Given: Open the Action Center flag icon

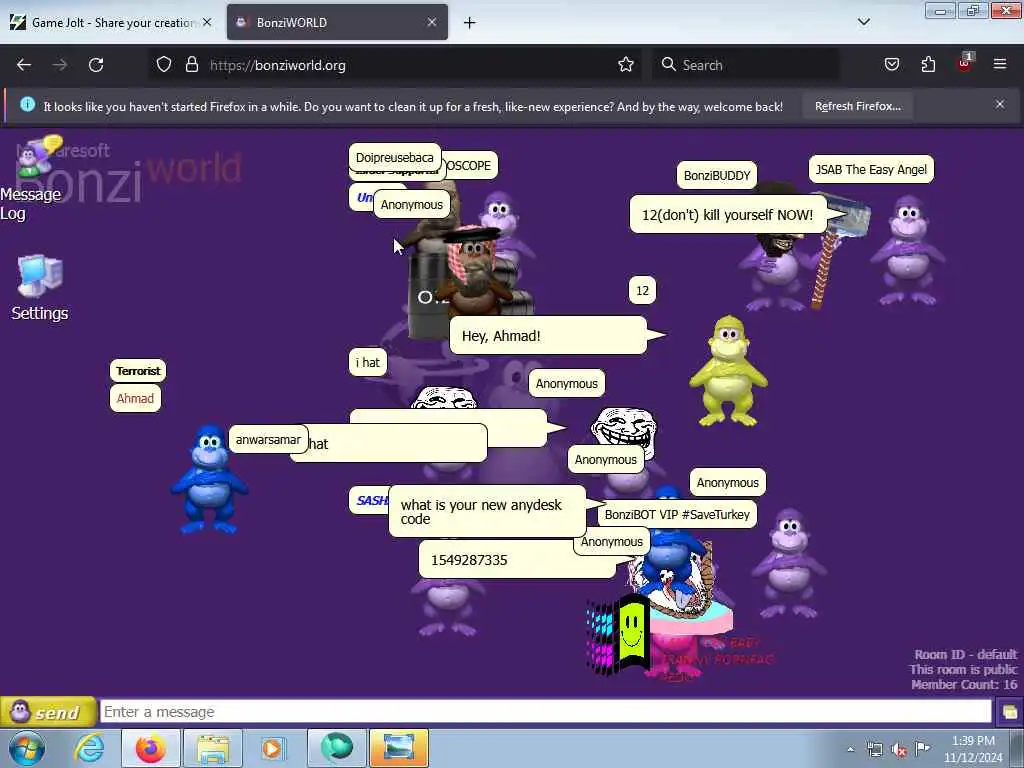Looking at the screenshot, I should [922, 748].
